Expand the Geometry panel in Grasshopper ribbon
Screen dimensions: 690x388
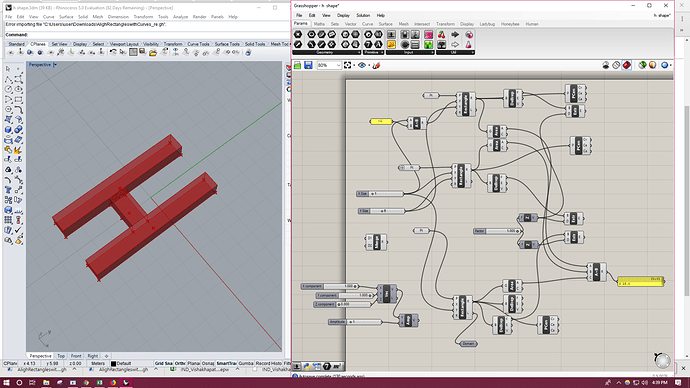tap(326, 52)
